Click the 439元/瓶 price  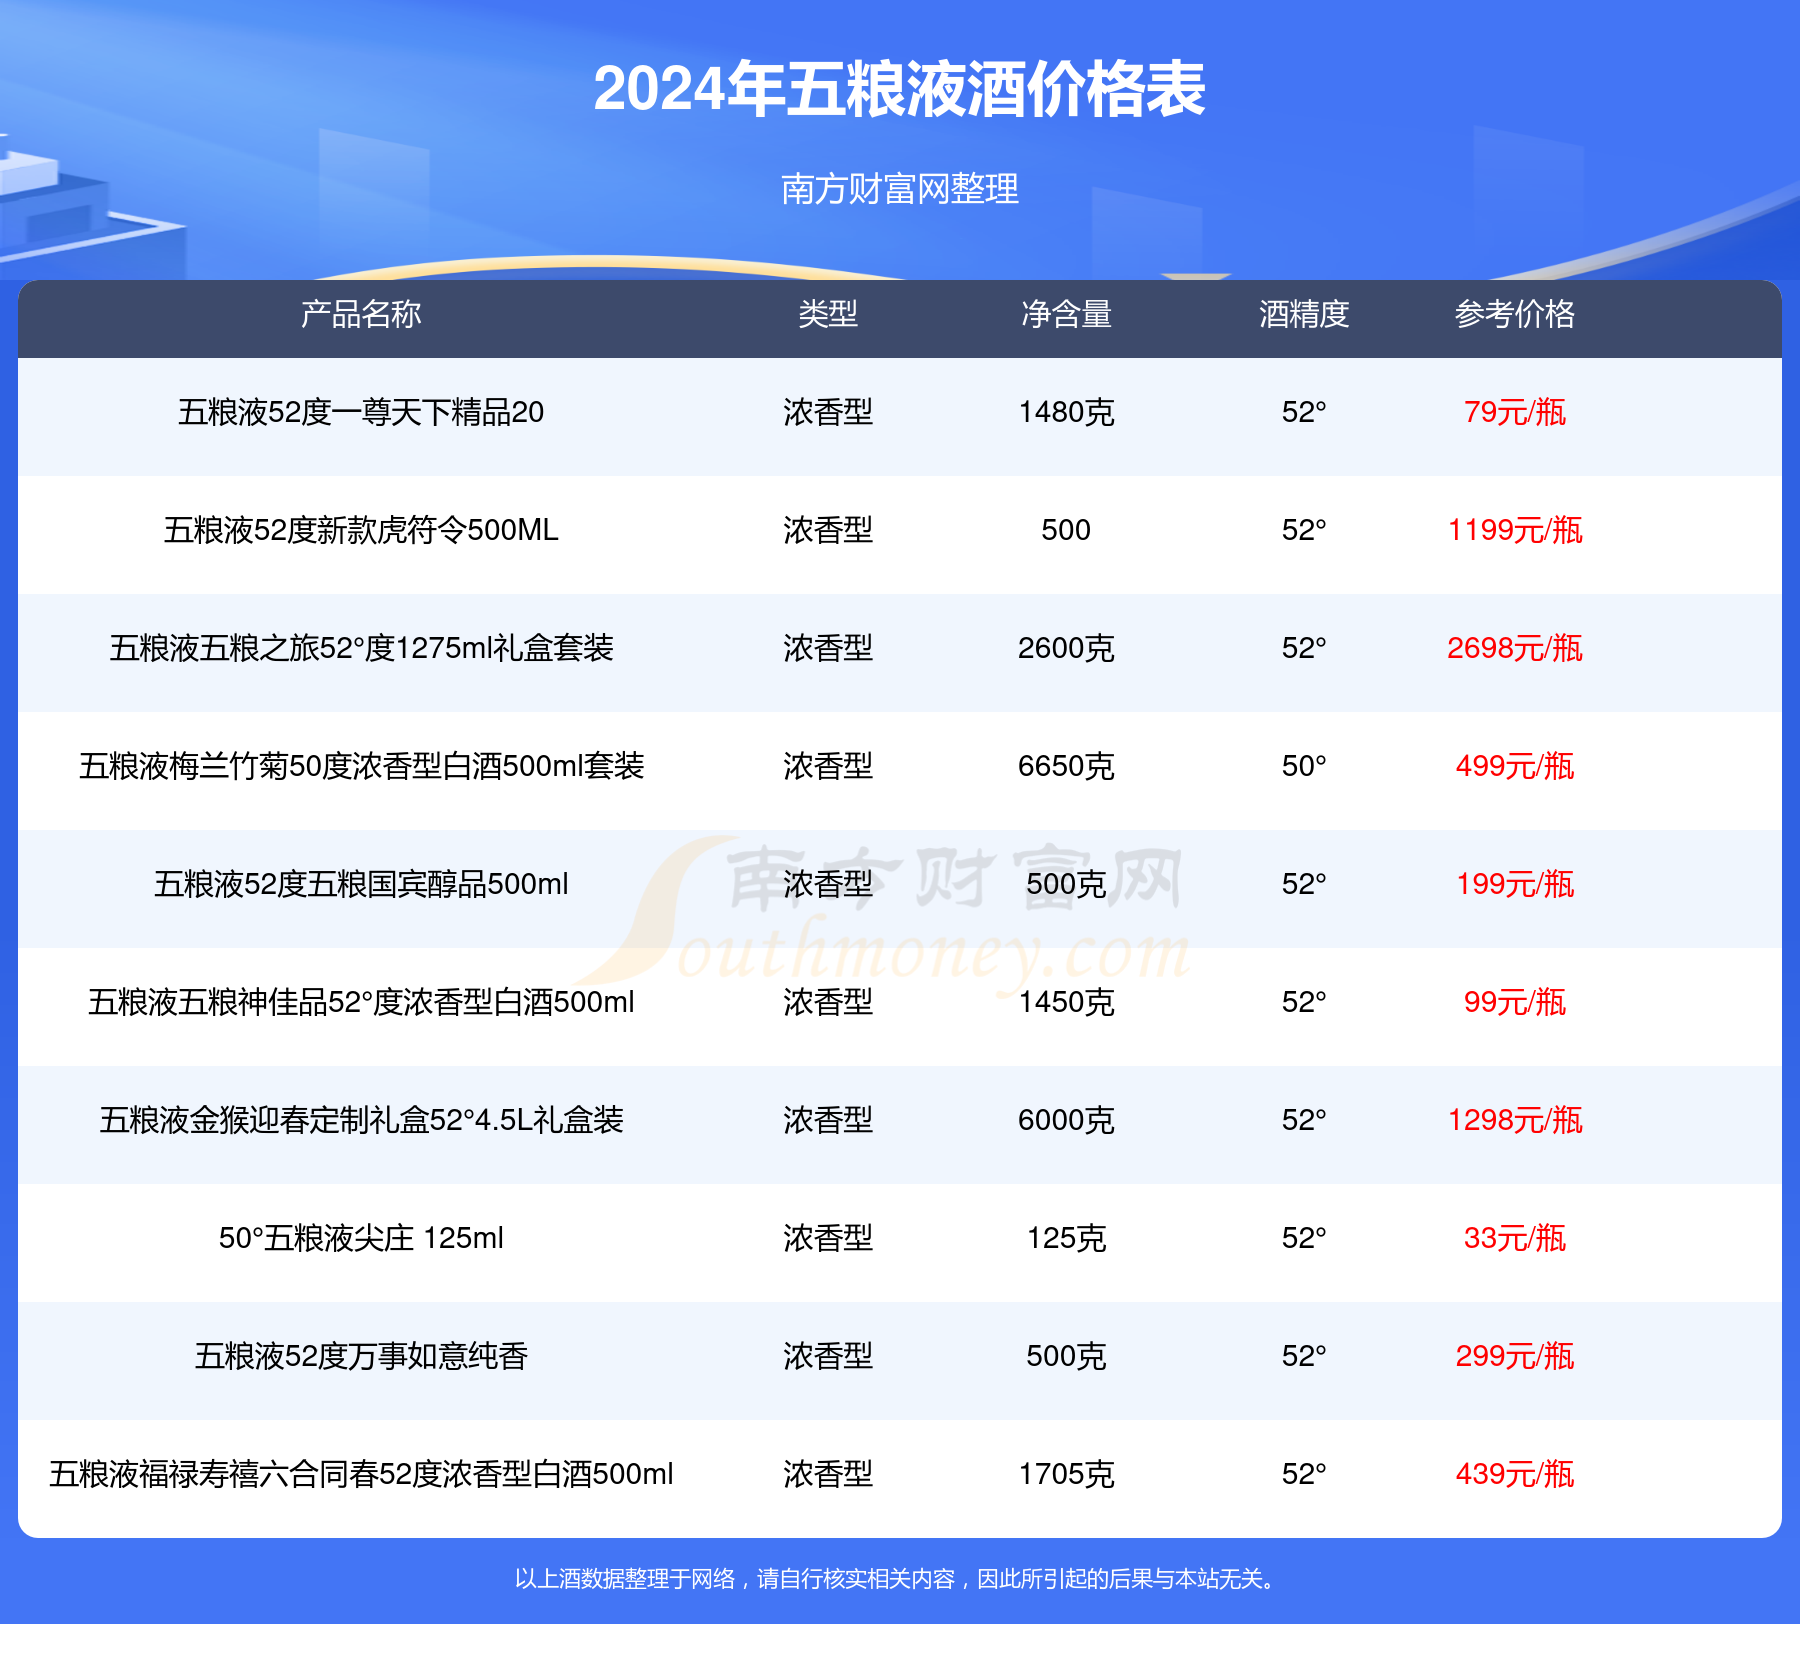[1515, 1474]
